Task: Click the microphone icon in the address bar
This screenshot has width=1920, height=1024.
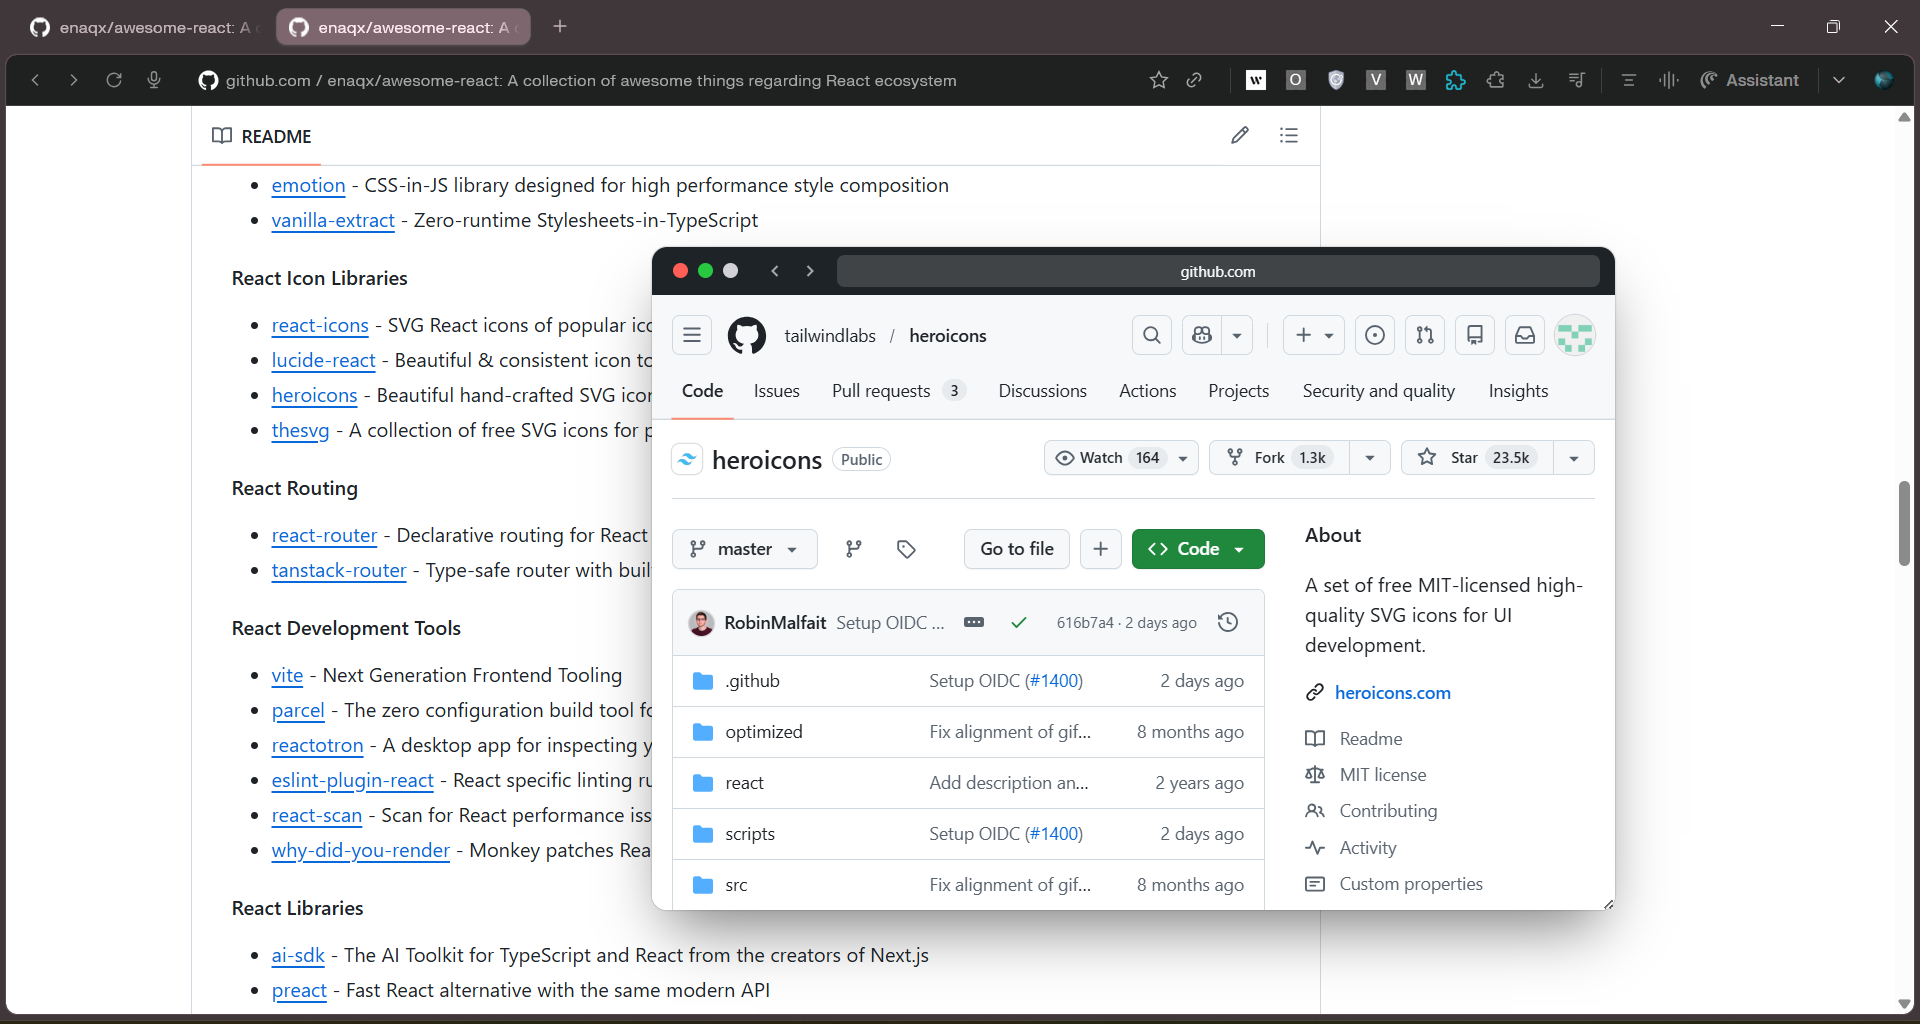Action: pos(154,80)
